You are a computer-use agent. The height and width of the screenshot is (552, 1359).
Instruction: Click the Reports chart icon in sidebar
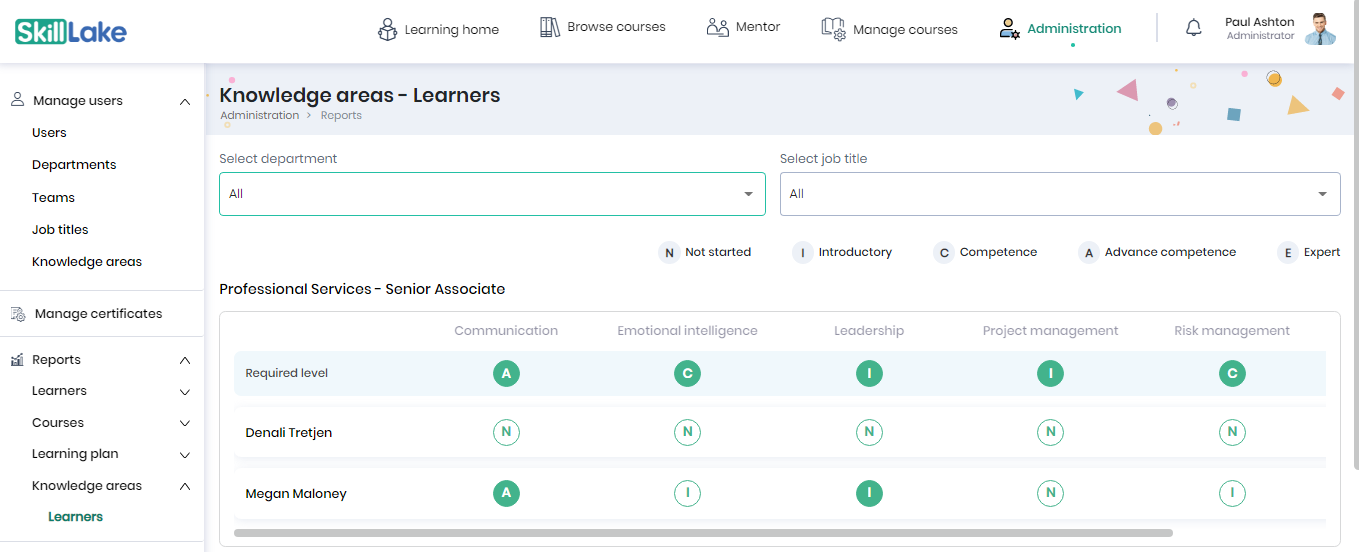(x=17, y=360)
